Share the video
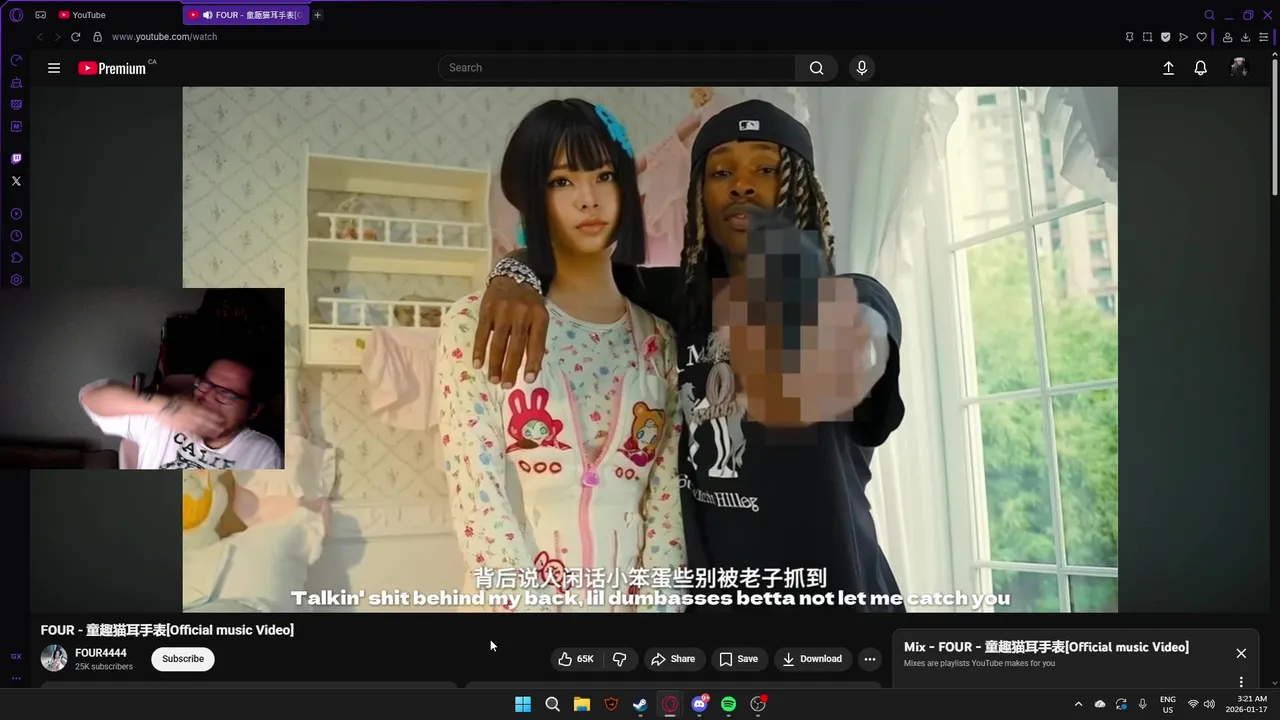 (673, 659)
